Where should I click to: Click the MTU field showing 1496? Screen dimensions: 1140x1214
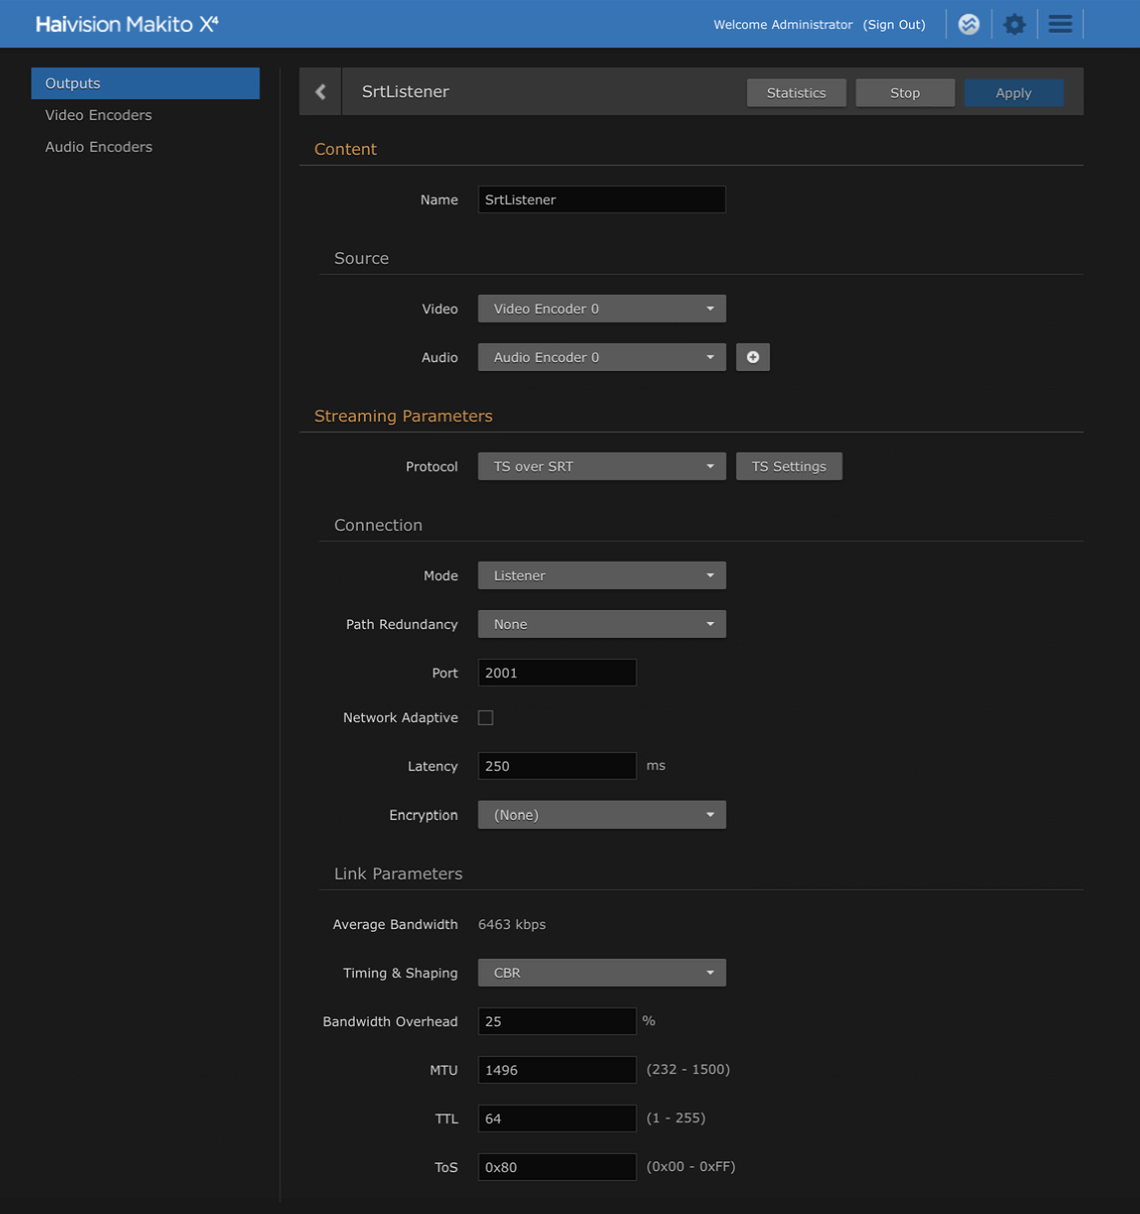coord(557,1069)
